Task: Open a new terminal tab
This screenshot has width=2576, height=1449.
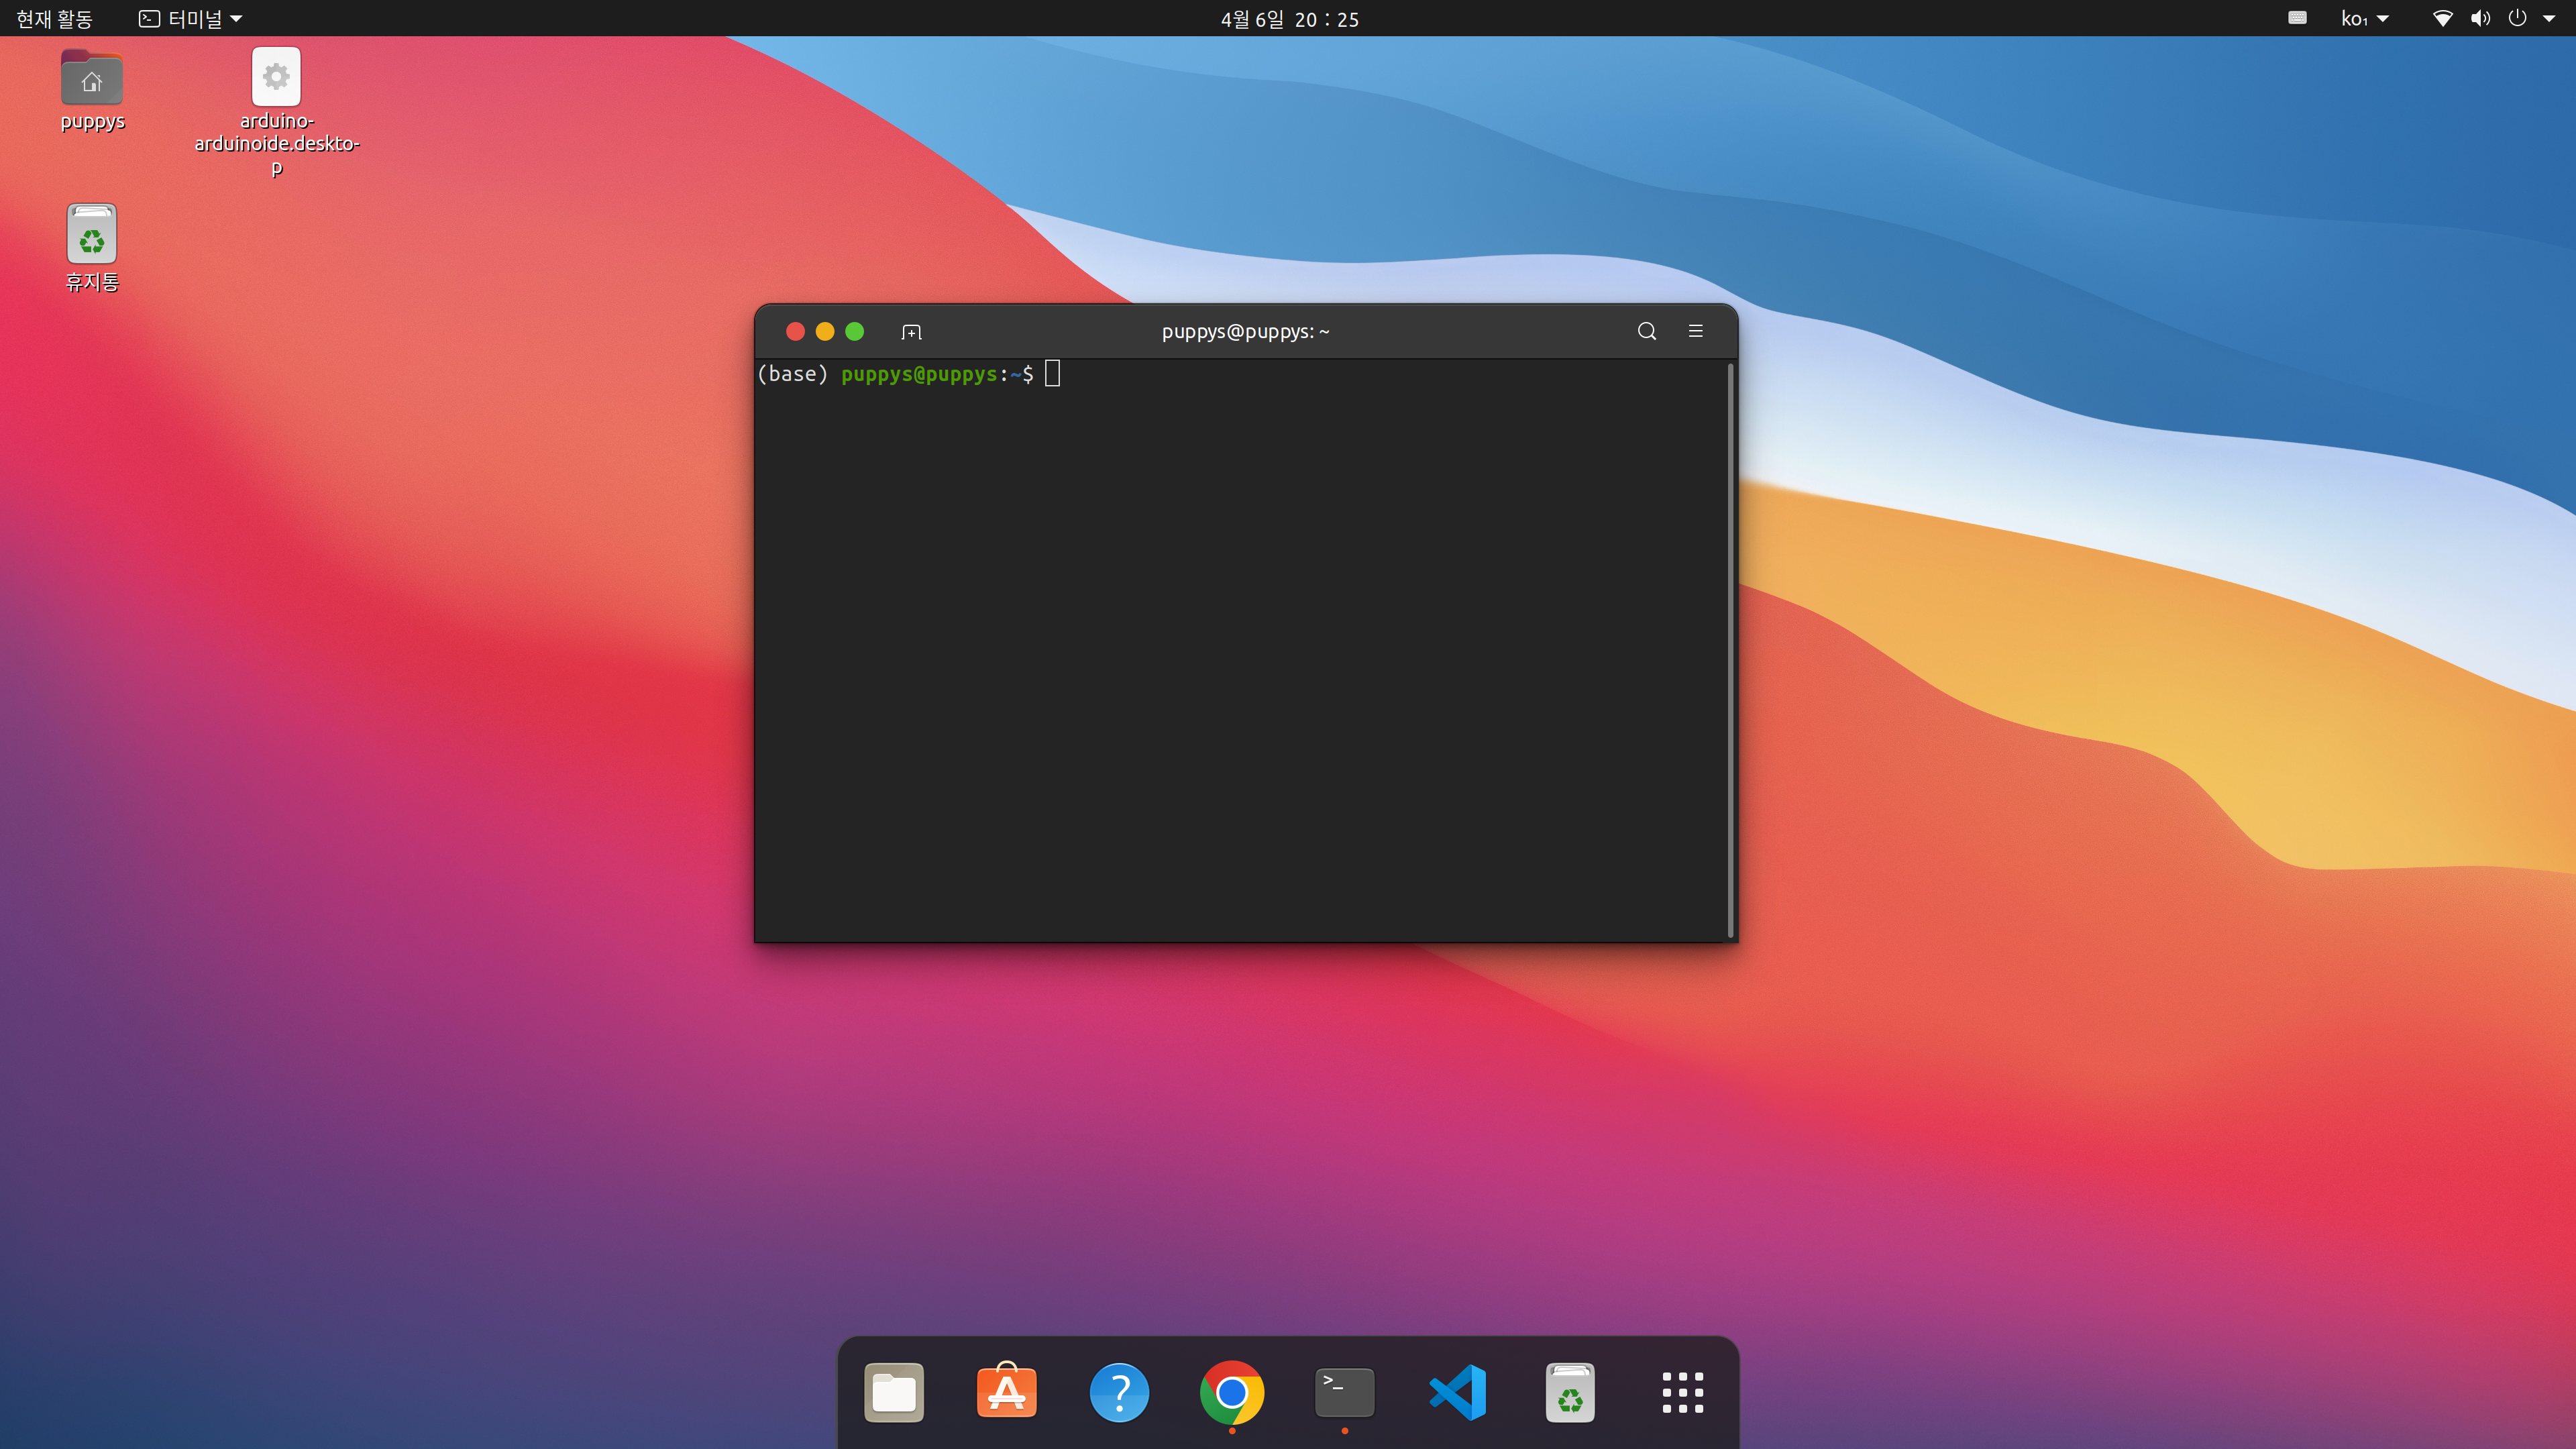Action: (910, 331)
